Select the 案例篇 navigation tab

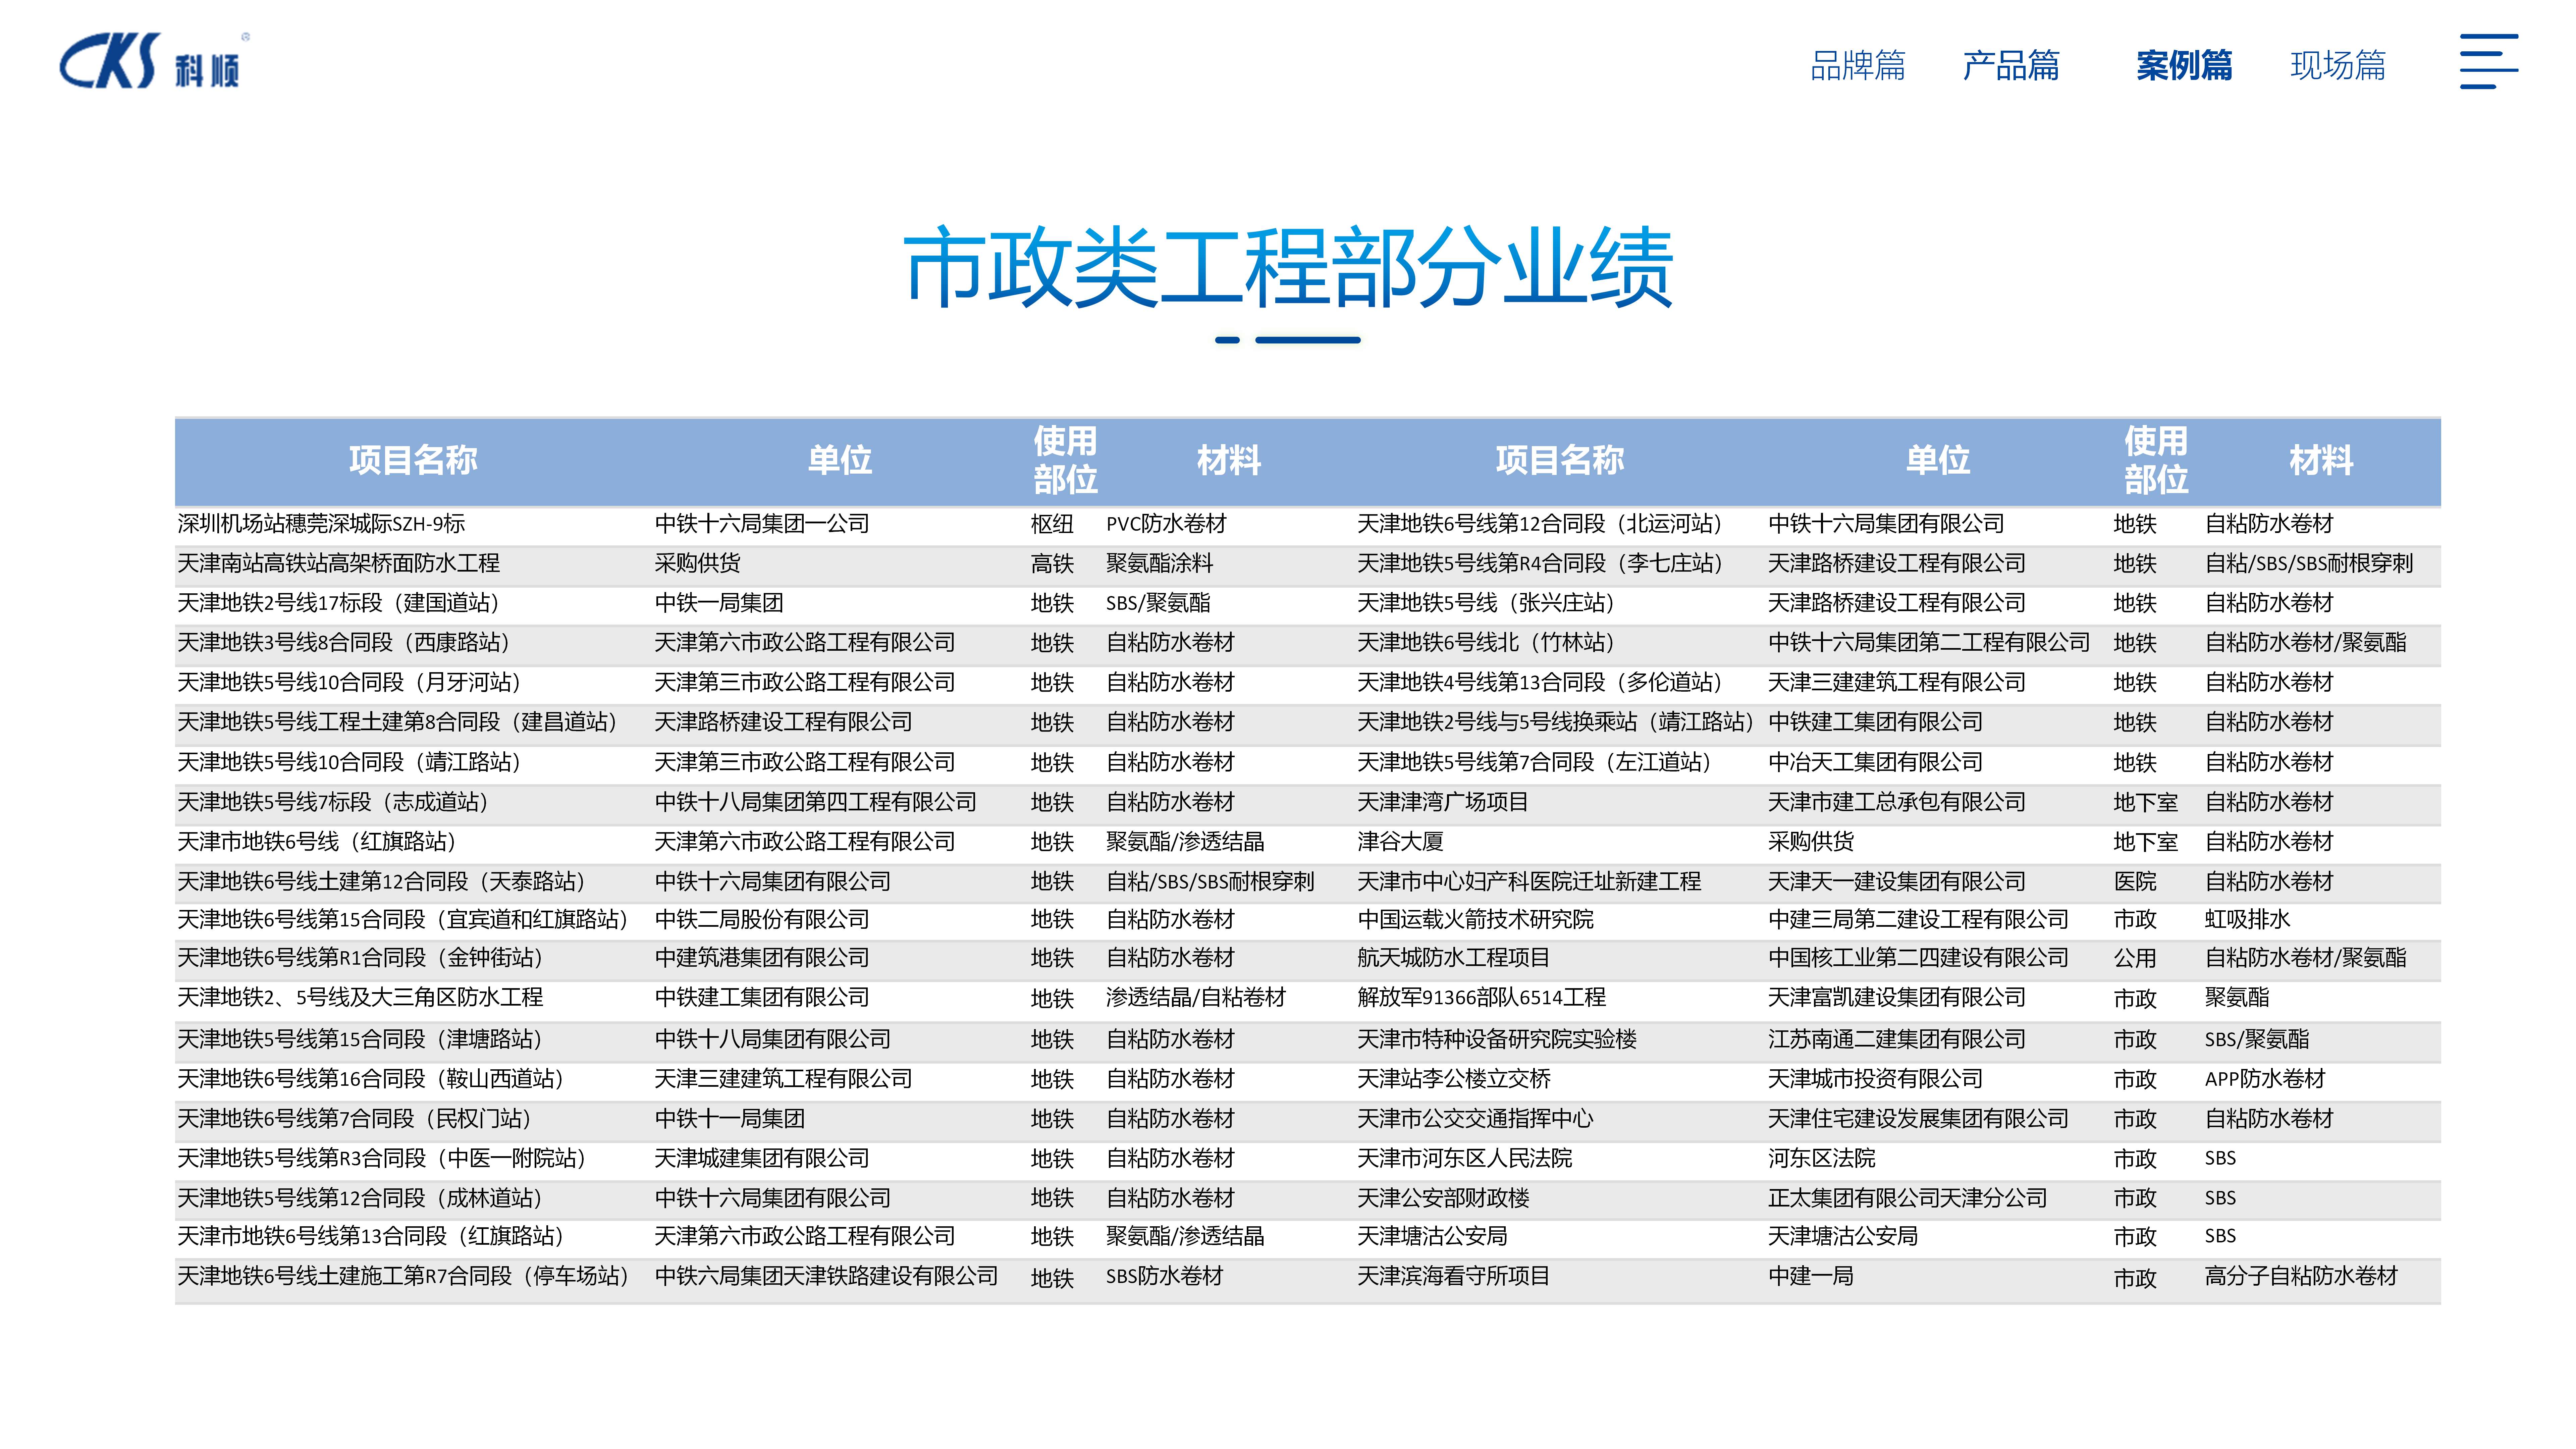pyautogui.click(x=2184, y=66)
